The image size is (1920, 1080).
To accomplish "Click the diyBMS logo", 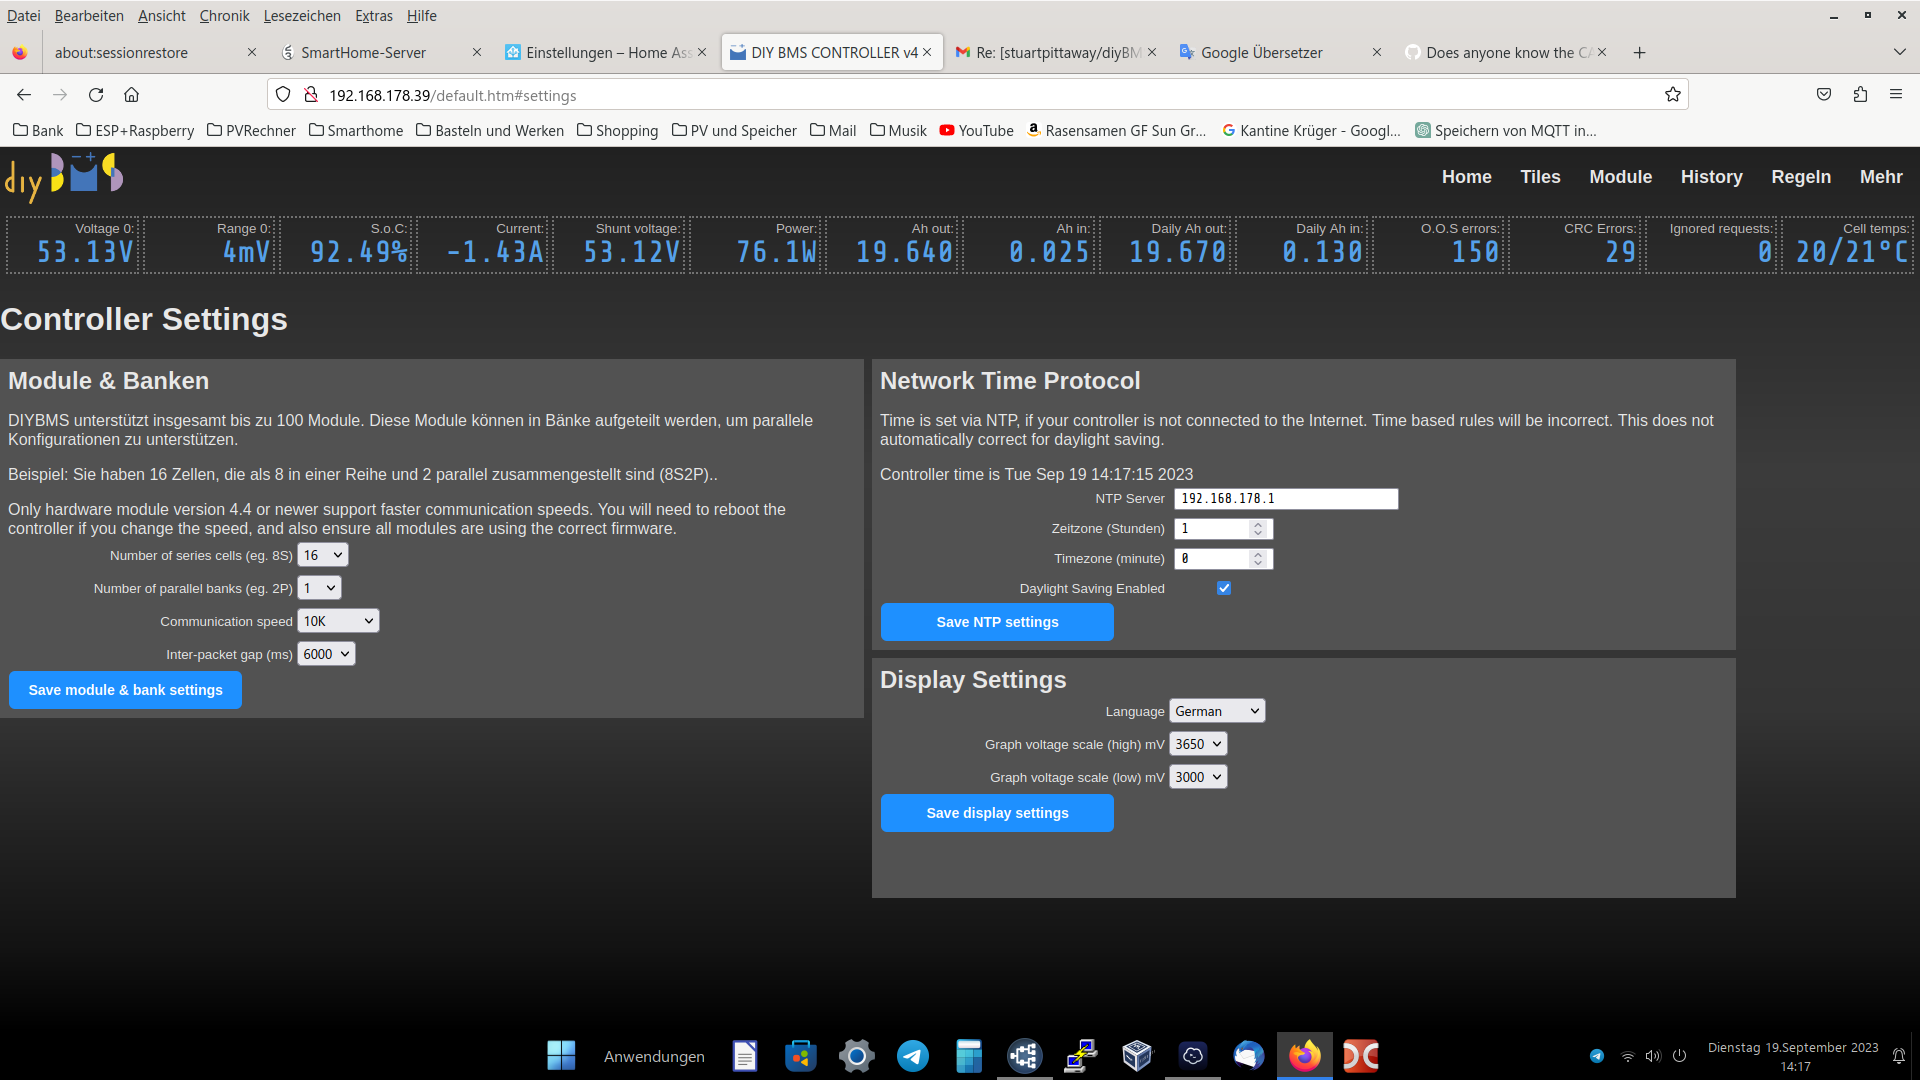I will [x=63, y=177].
